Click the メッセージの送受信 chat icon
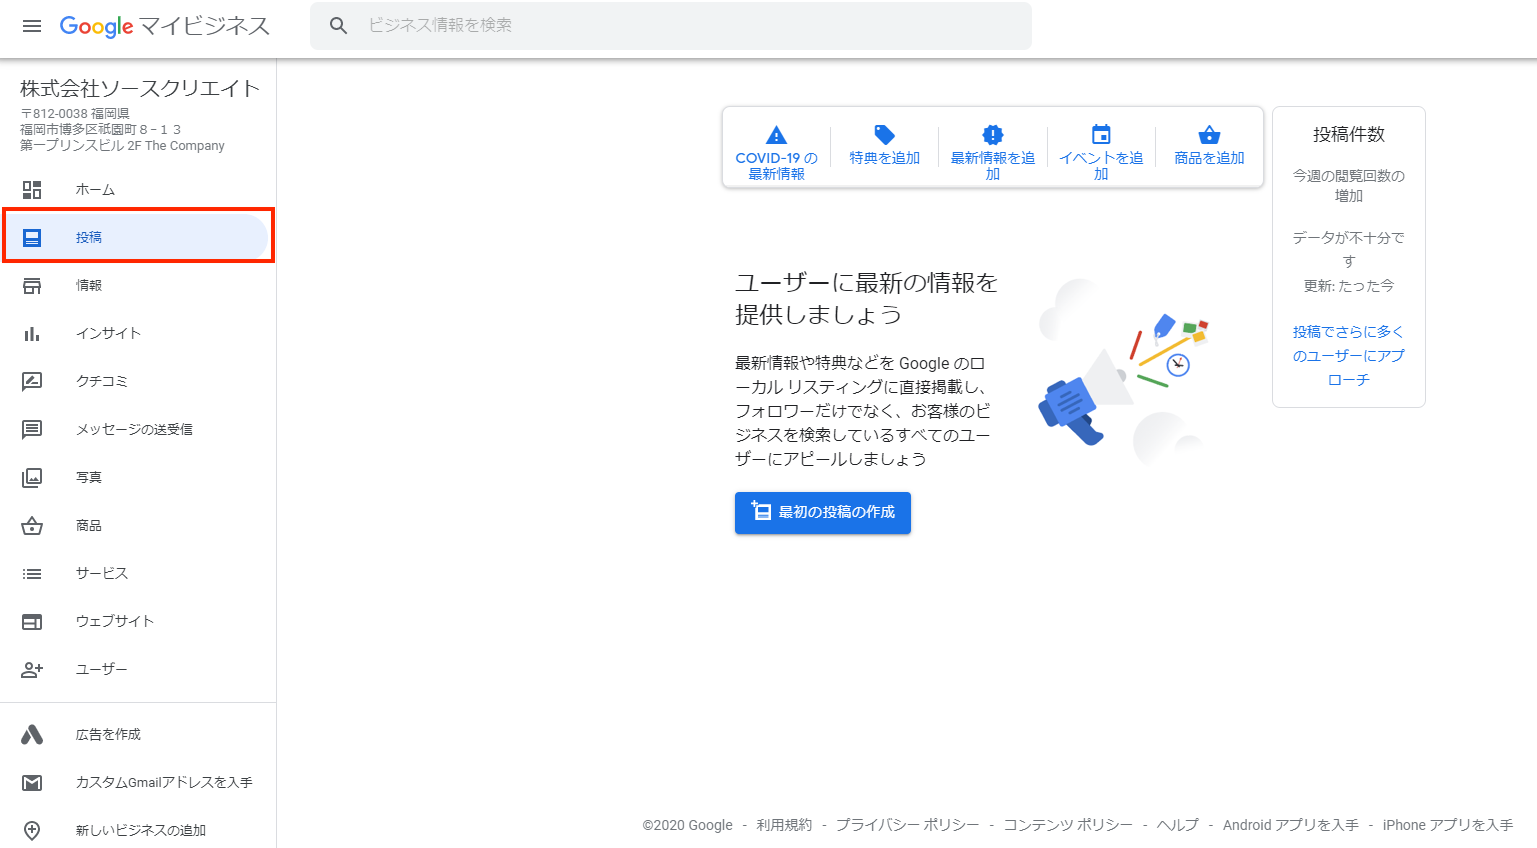This screenshot has height=848, width=1537. coord(32,430)
